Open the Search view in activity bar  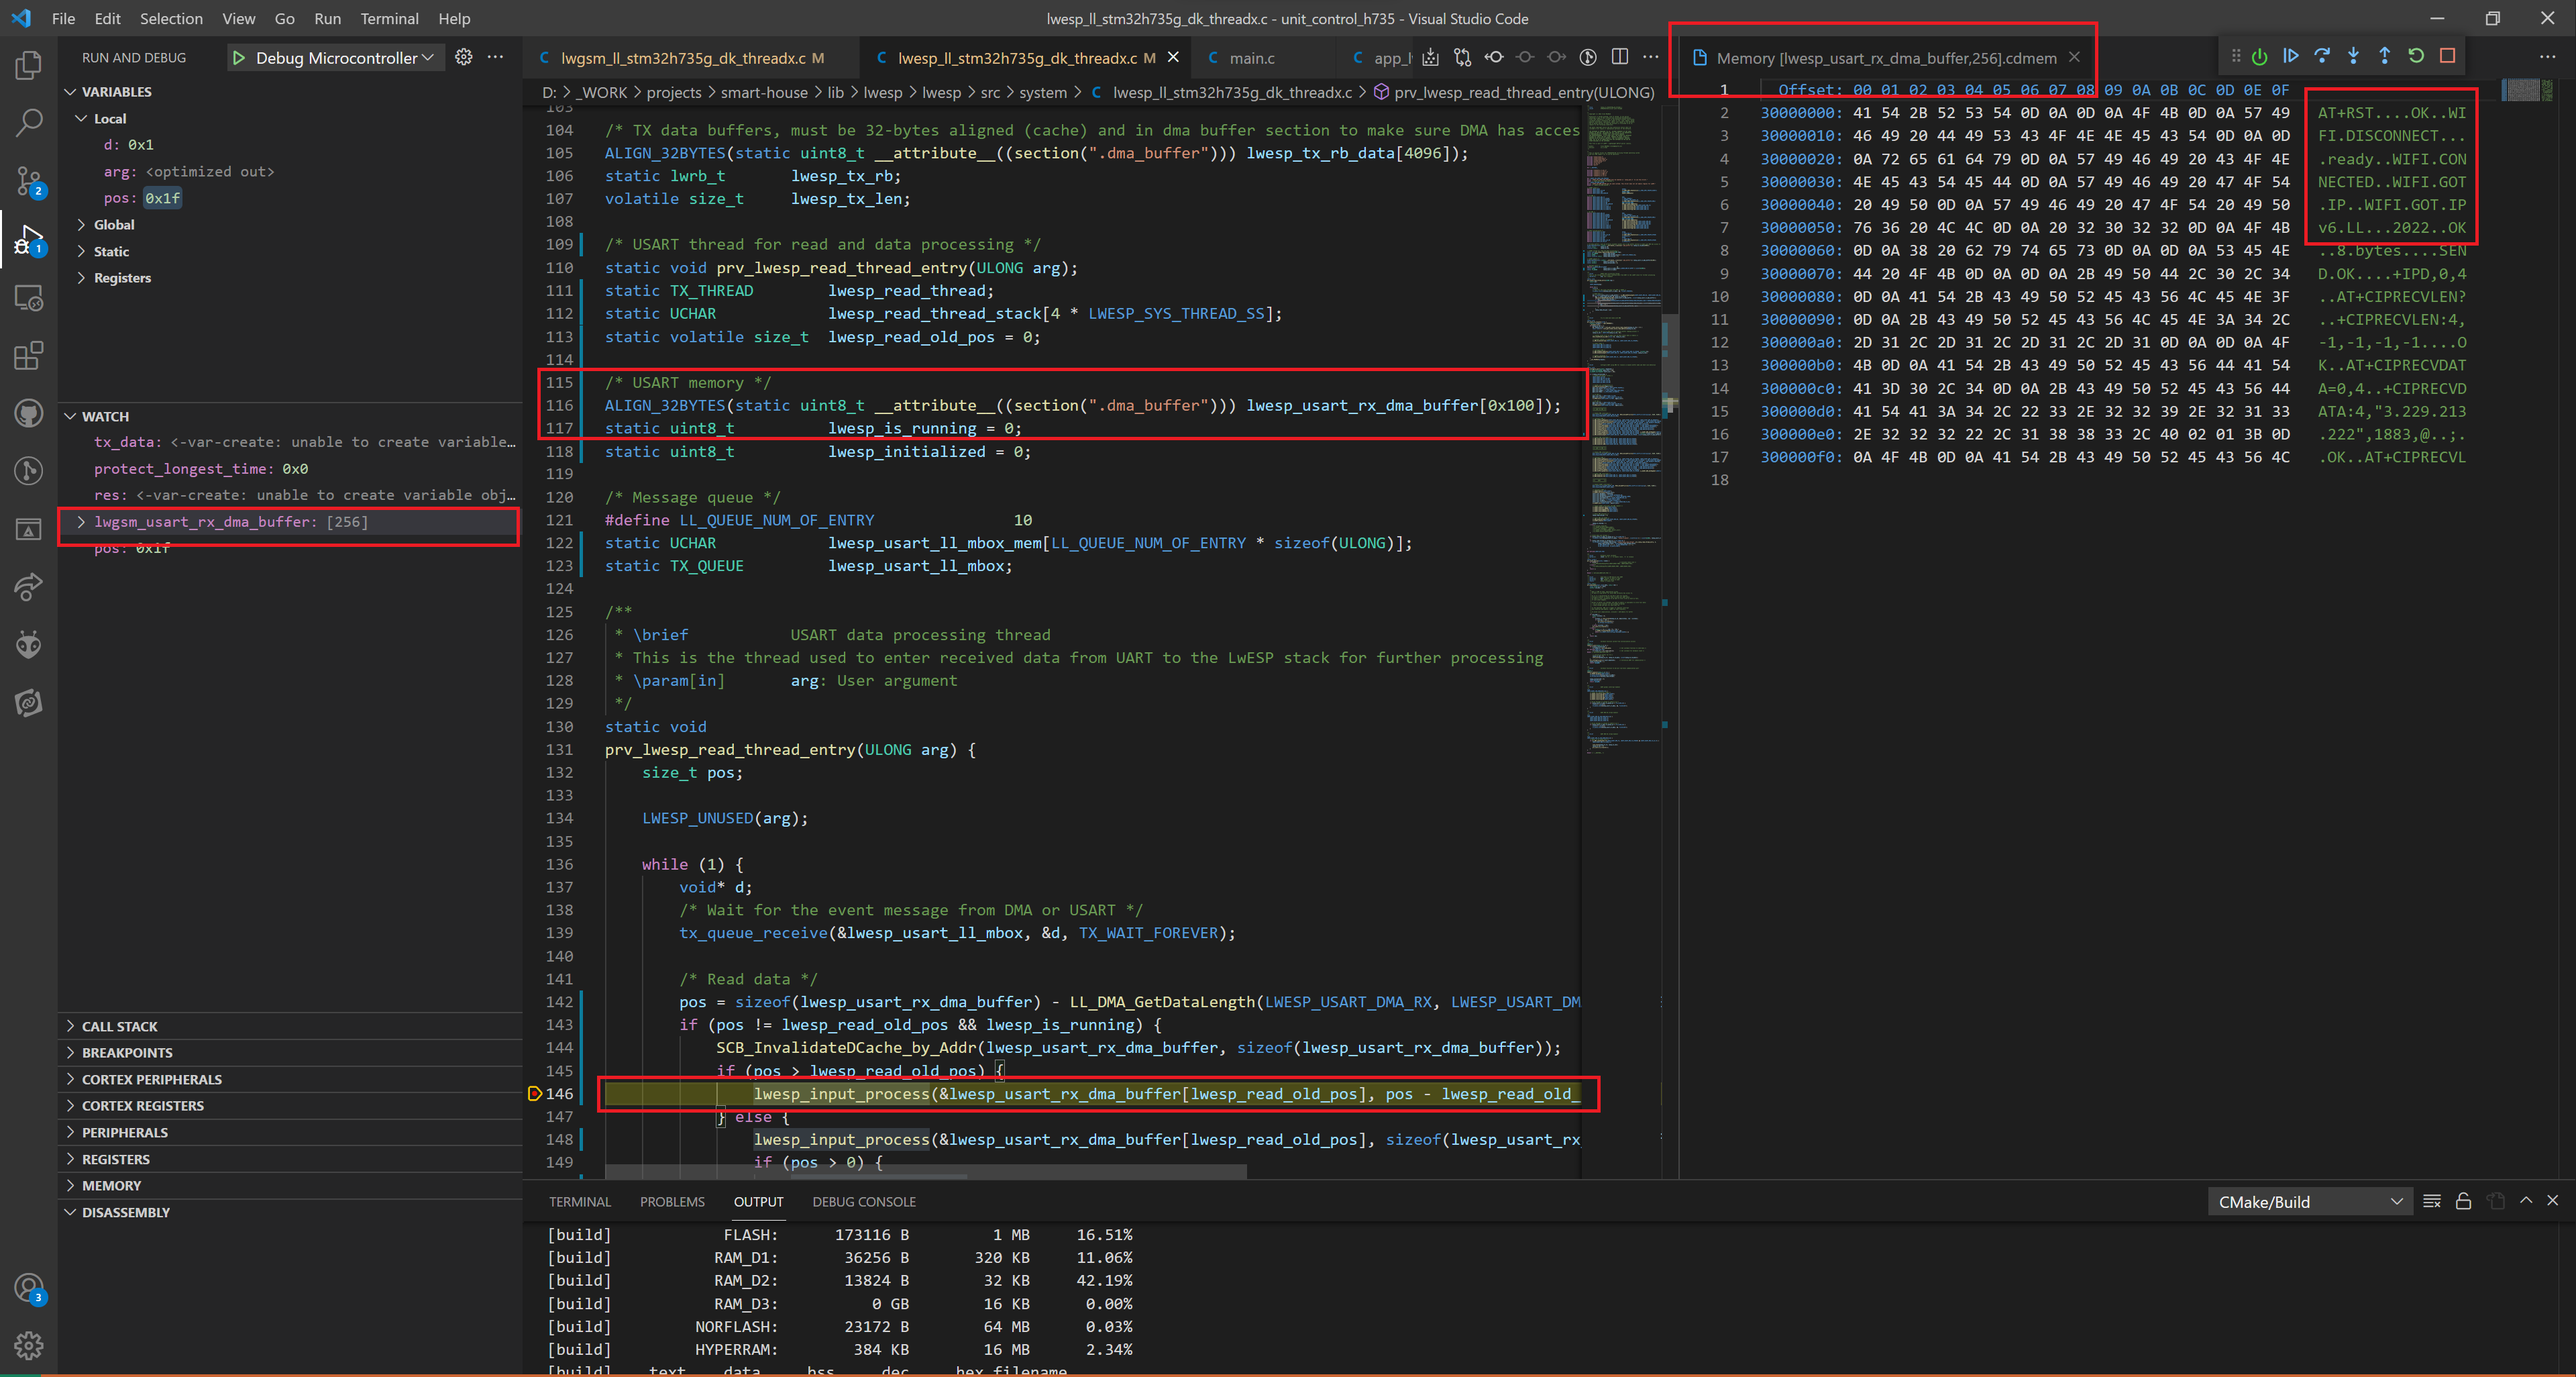point(28,123)
